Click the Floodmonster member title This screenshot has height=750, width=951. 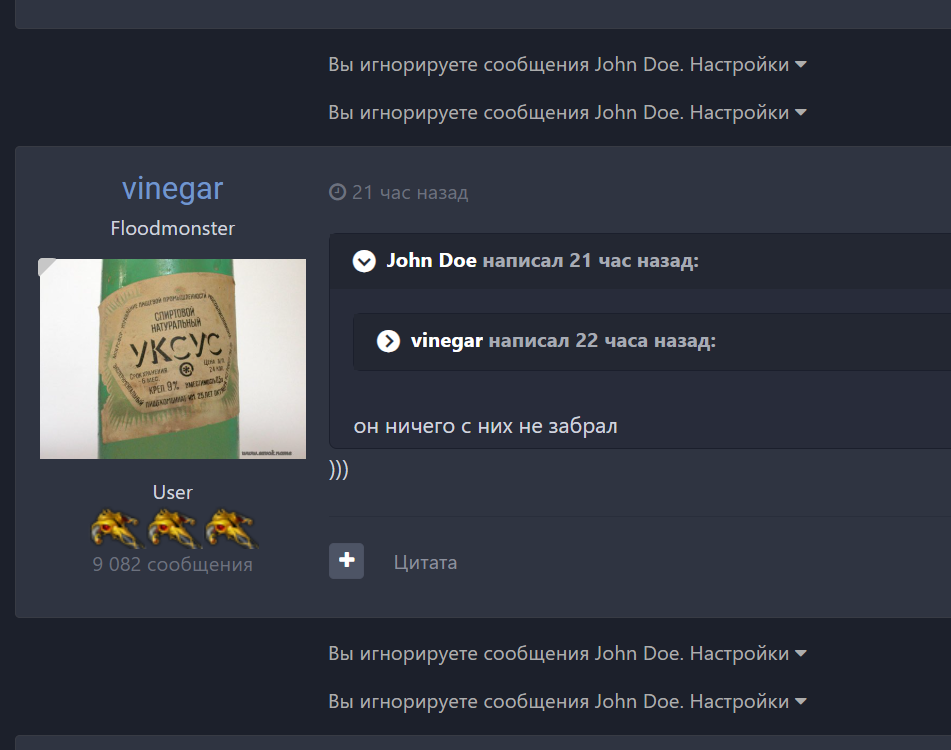[x=172, y=228]
